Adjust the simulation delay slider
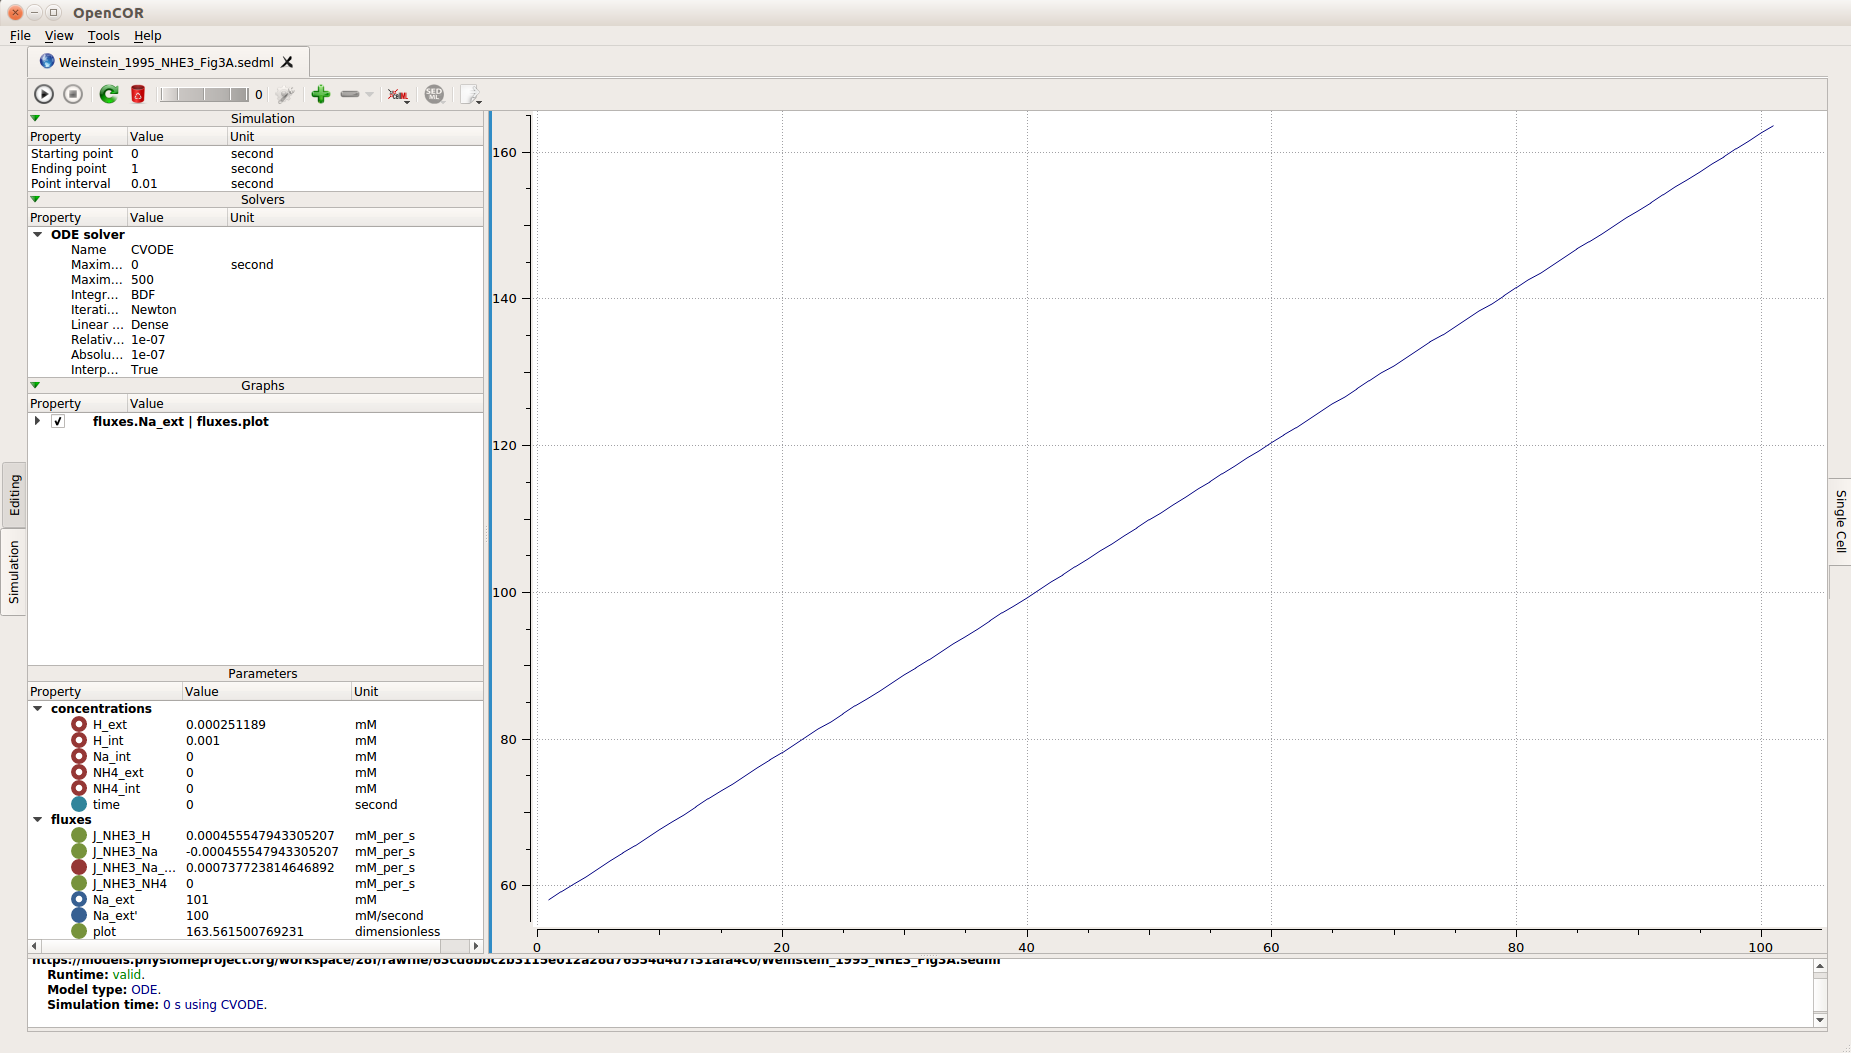 [x=204, y=94]
